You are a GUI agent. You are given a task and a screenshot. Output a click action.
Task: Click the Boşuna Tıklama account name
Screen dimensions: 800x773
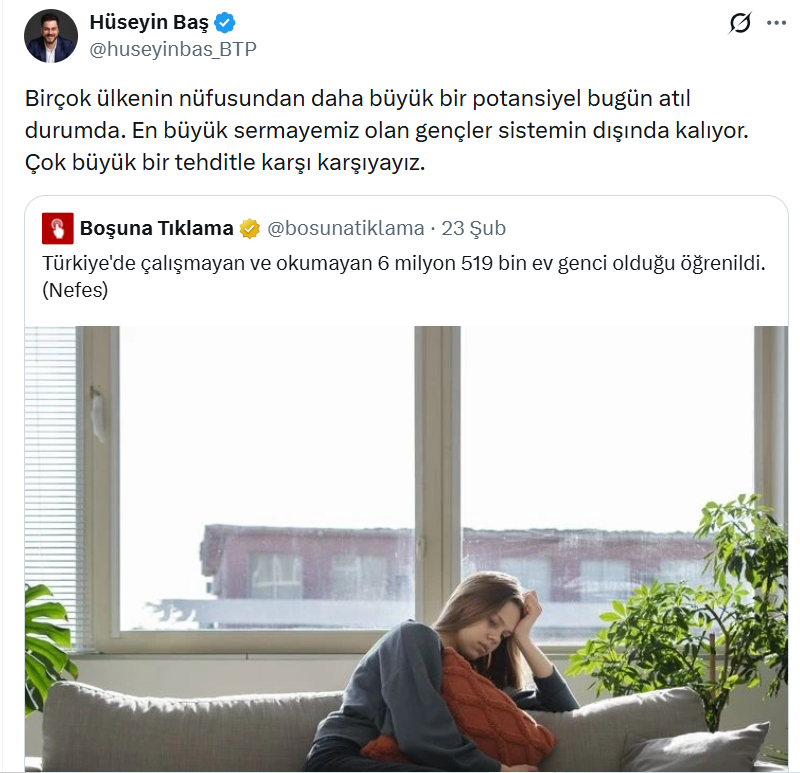[x=156, y=228]
